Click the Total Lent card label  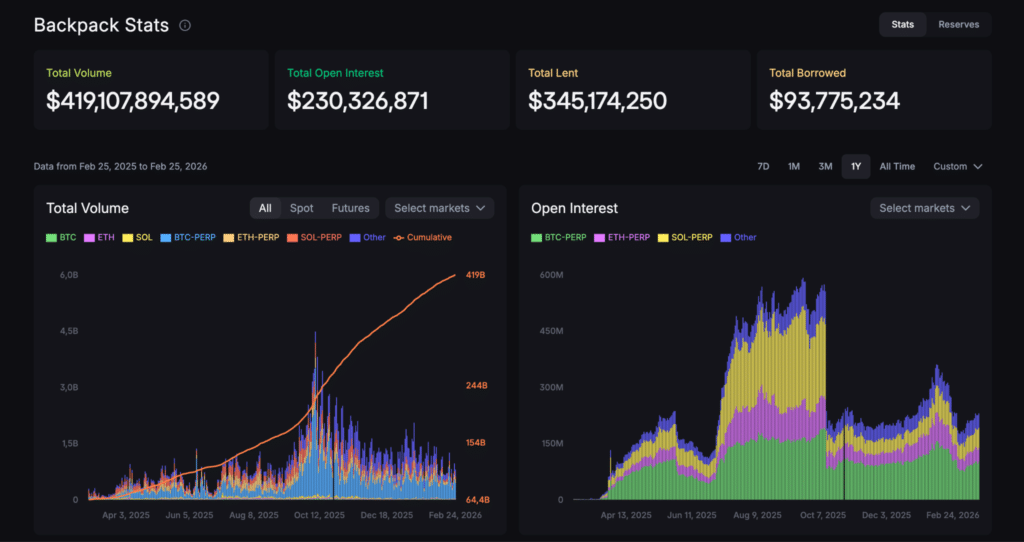pos(553,73)
